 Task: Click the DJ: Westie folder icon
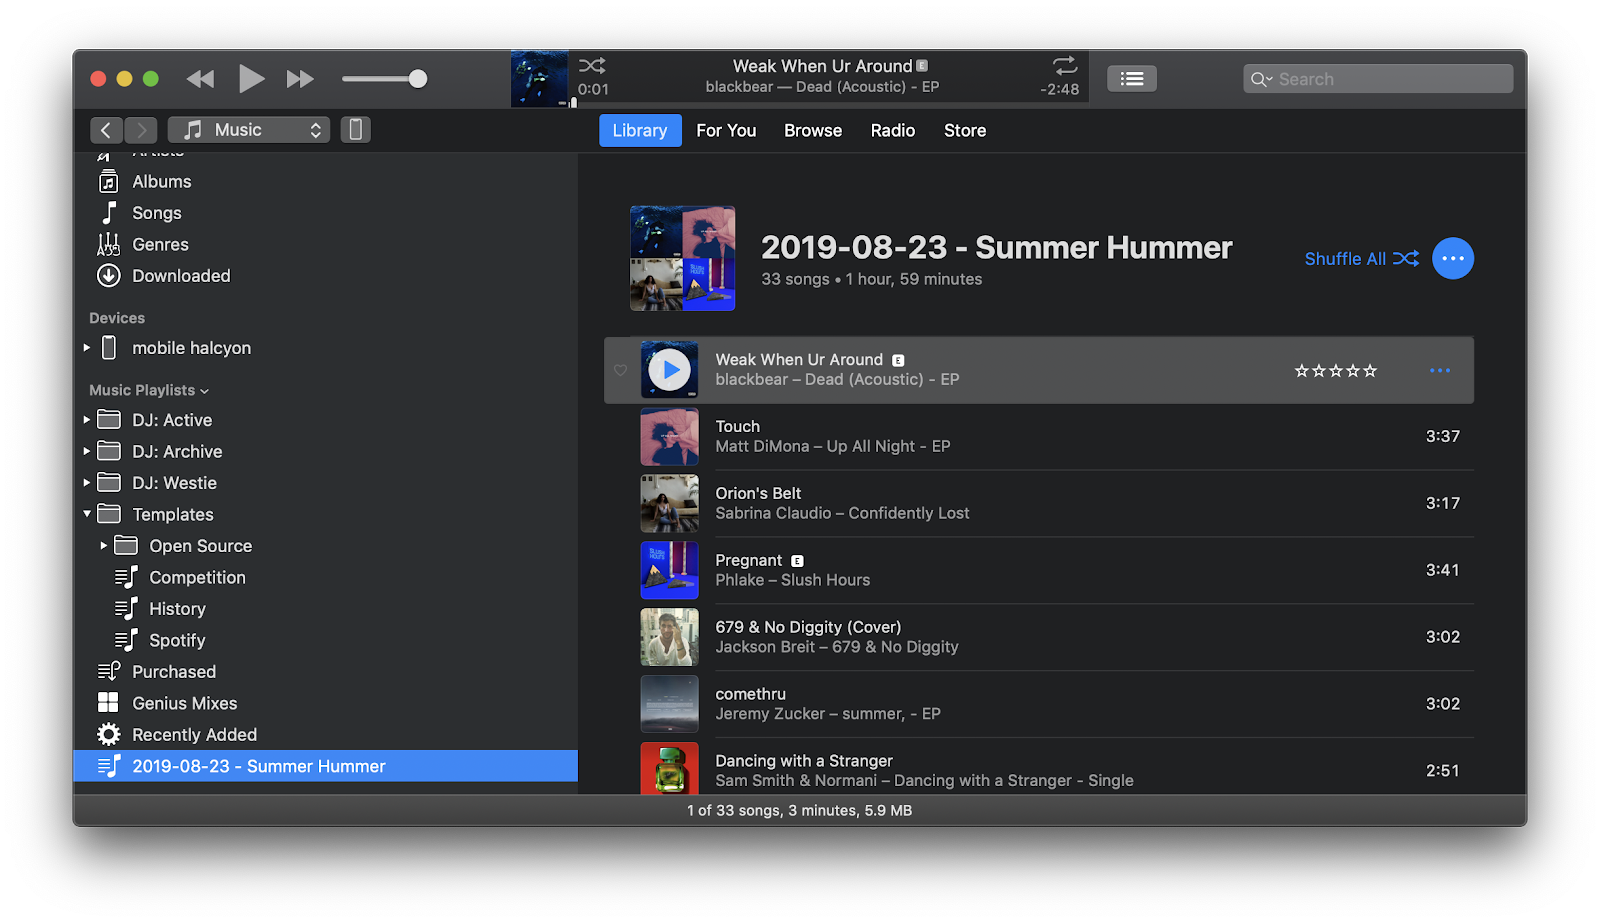click(109, 483)
